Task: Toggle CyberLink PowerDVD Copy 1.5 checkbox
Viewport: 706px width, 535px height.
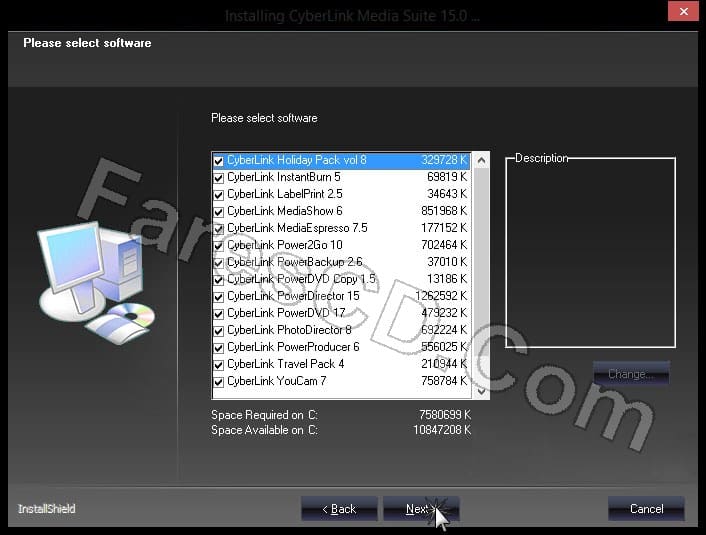Action: coord(218,280)
